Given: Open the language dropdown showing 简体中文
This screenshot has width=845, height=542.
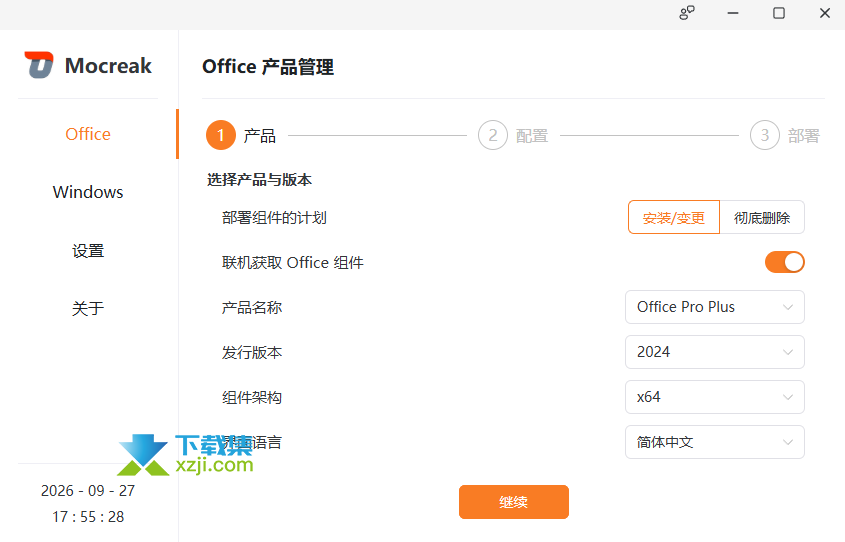Looking at the screenshot, I should (715, 442).
